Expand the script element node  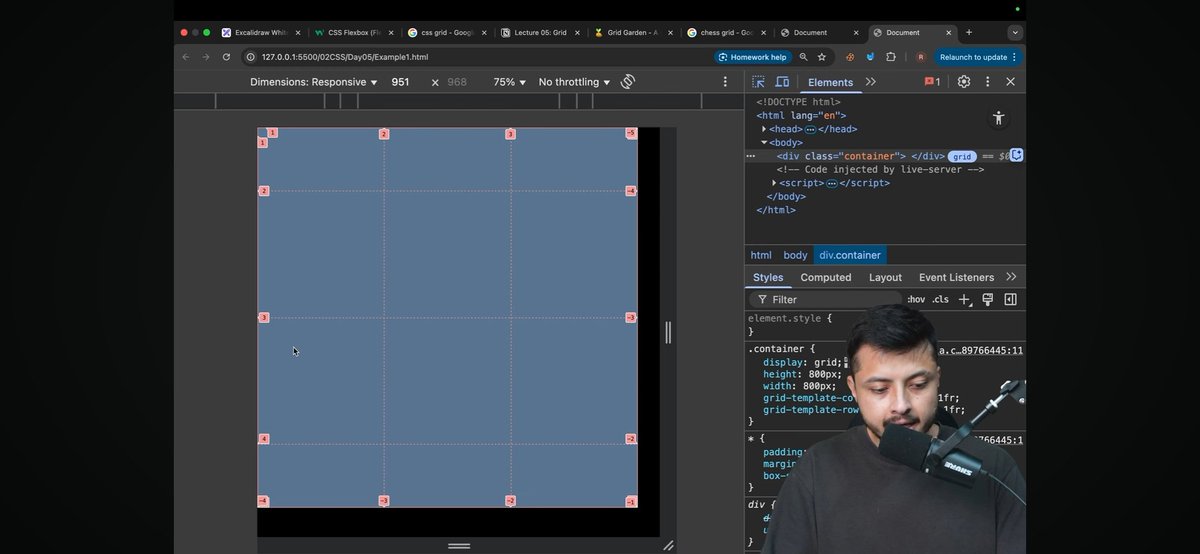774,183
